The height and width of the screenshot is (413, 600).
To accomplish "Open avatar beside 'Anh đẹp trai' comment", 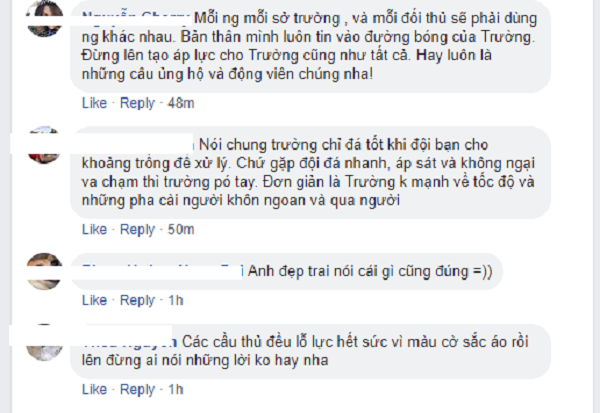I will 44,271.
